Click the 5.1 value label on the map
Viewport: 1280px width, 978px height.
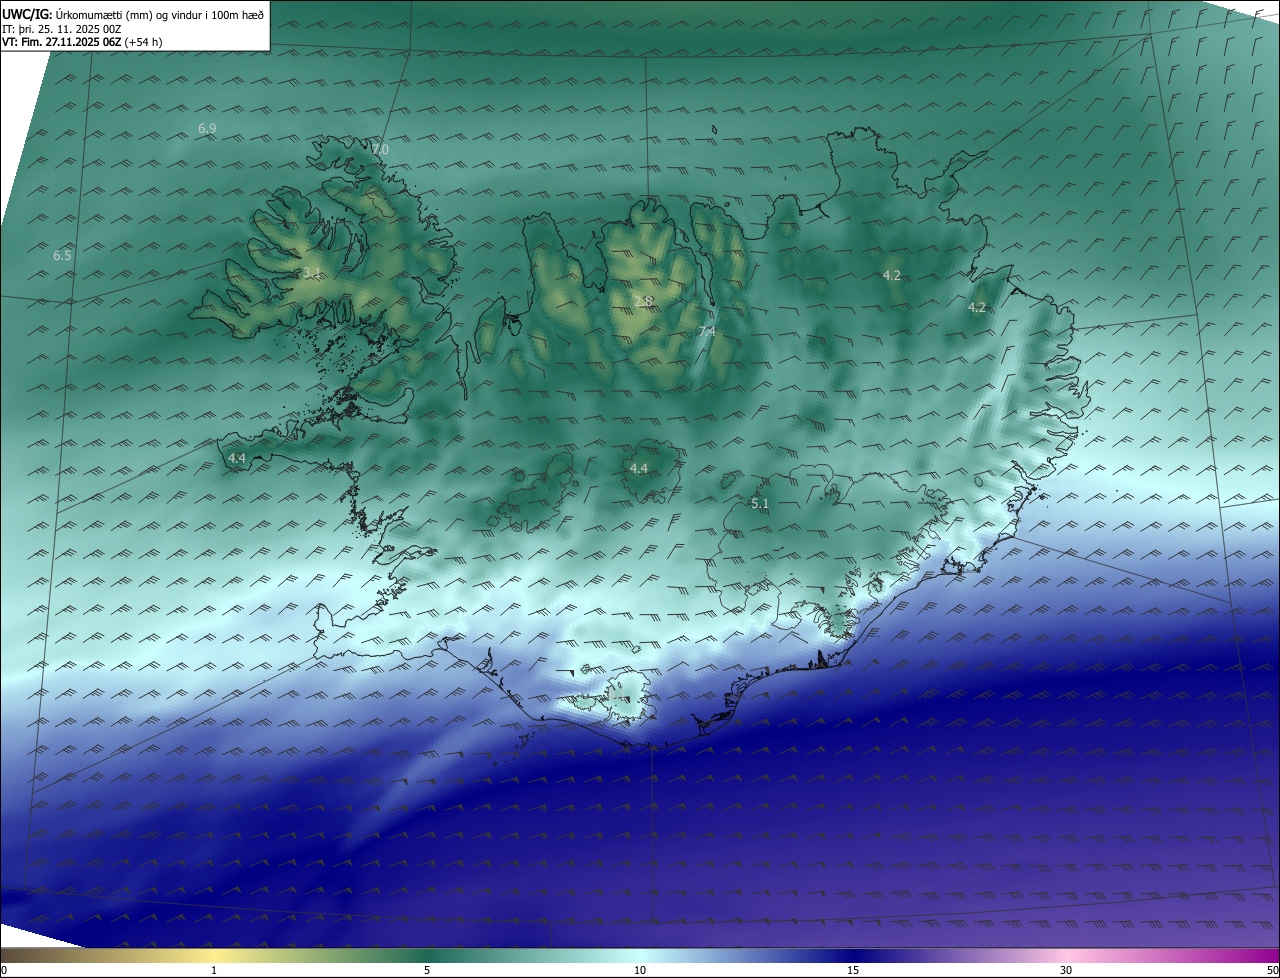pos(760,504)
